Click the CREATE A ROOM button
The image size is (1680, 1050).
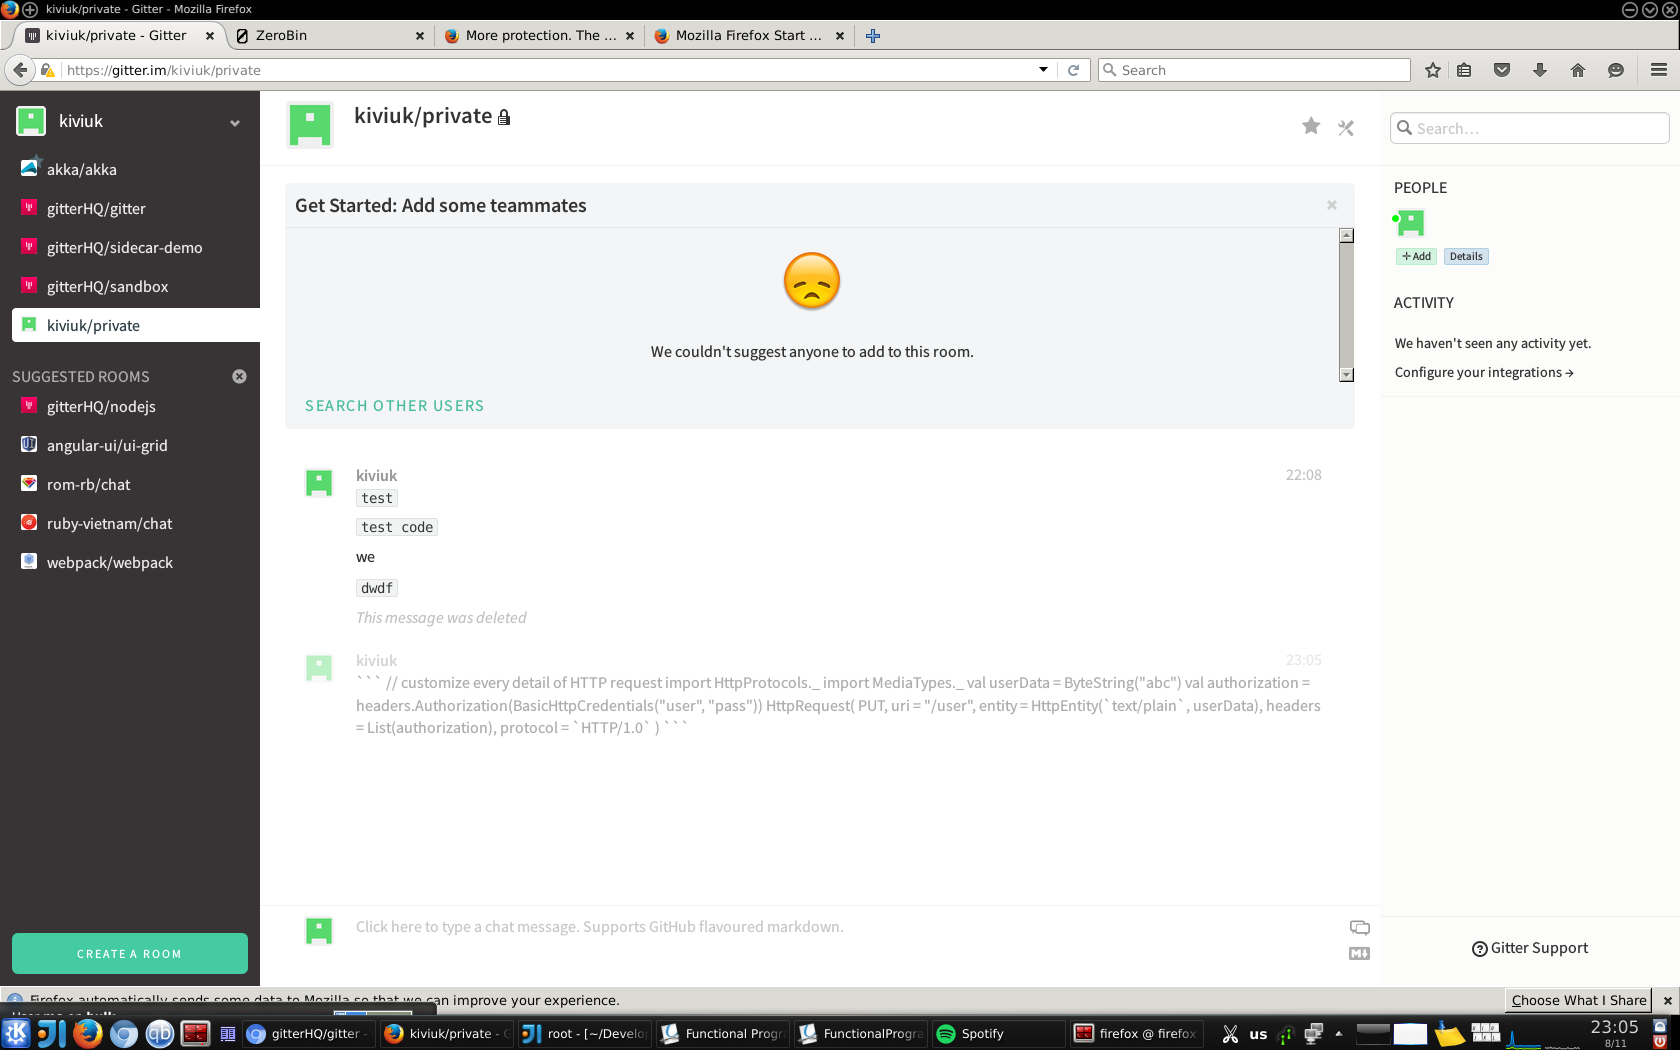[130, 953]
